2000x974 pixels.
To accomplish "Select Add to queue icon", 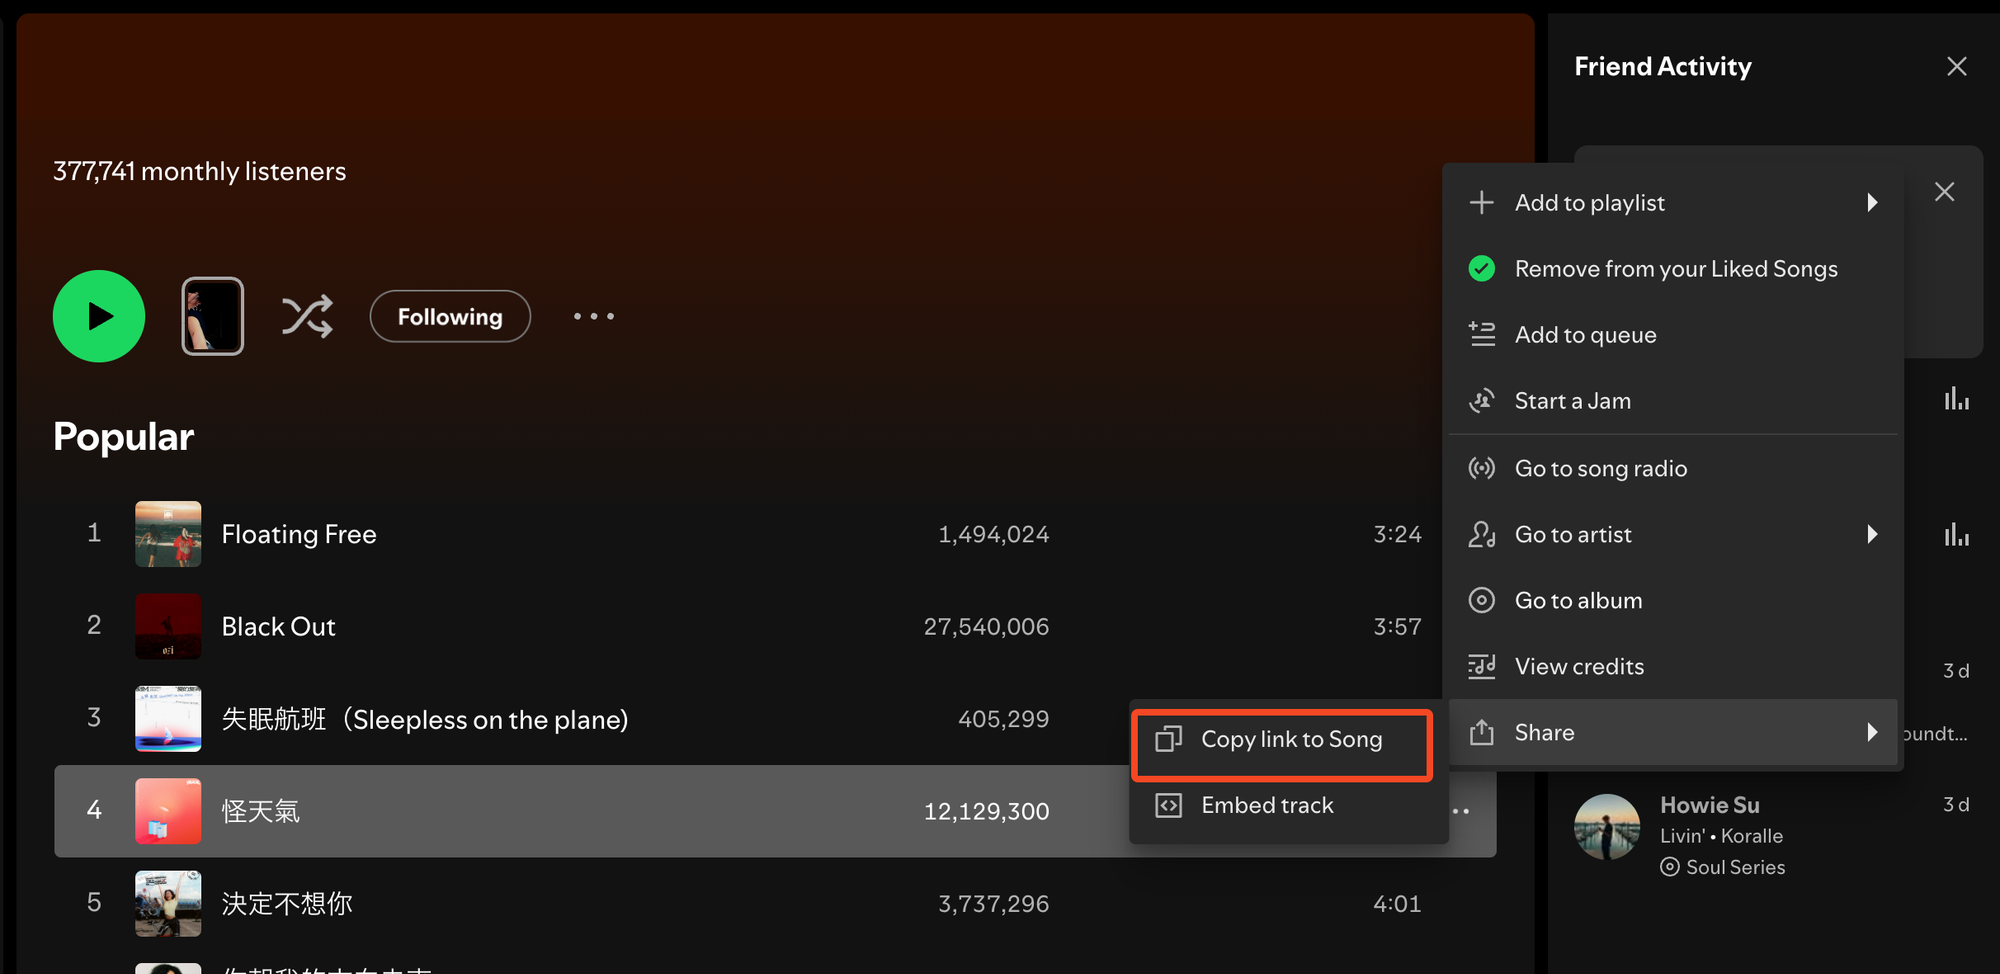I will coord(1482,334).
